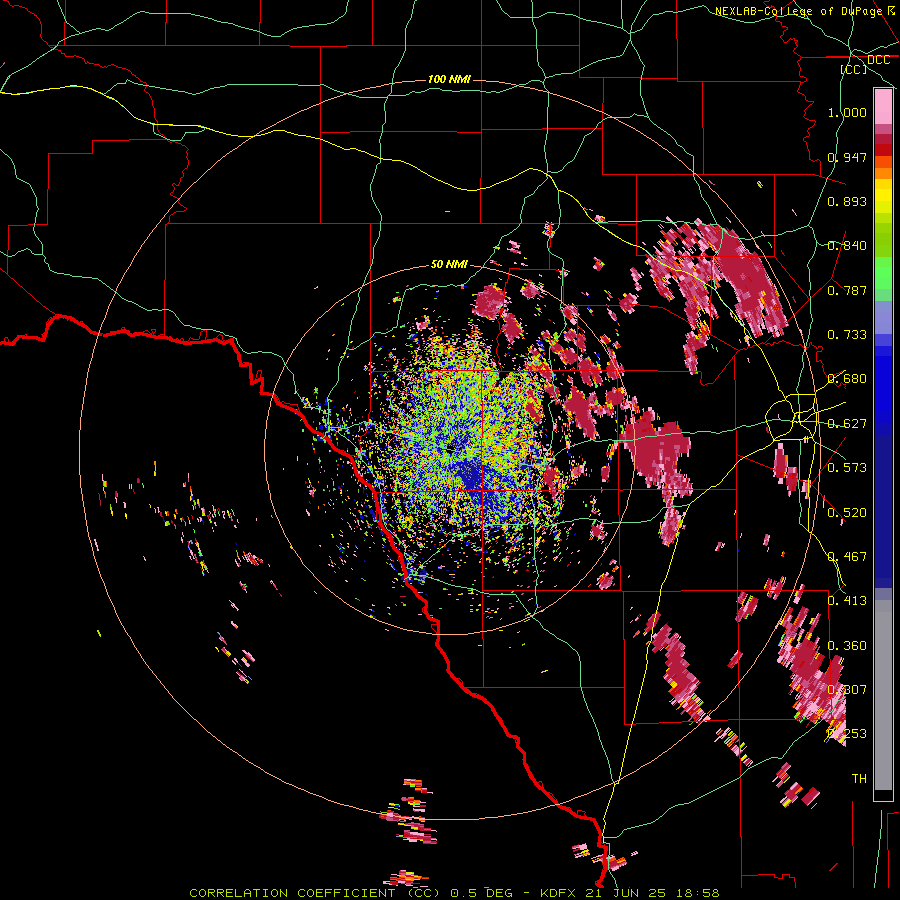Click the dark navy segment of the color bar
900x900 pixels.
[883, 505]
